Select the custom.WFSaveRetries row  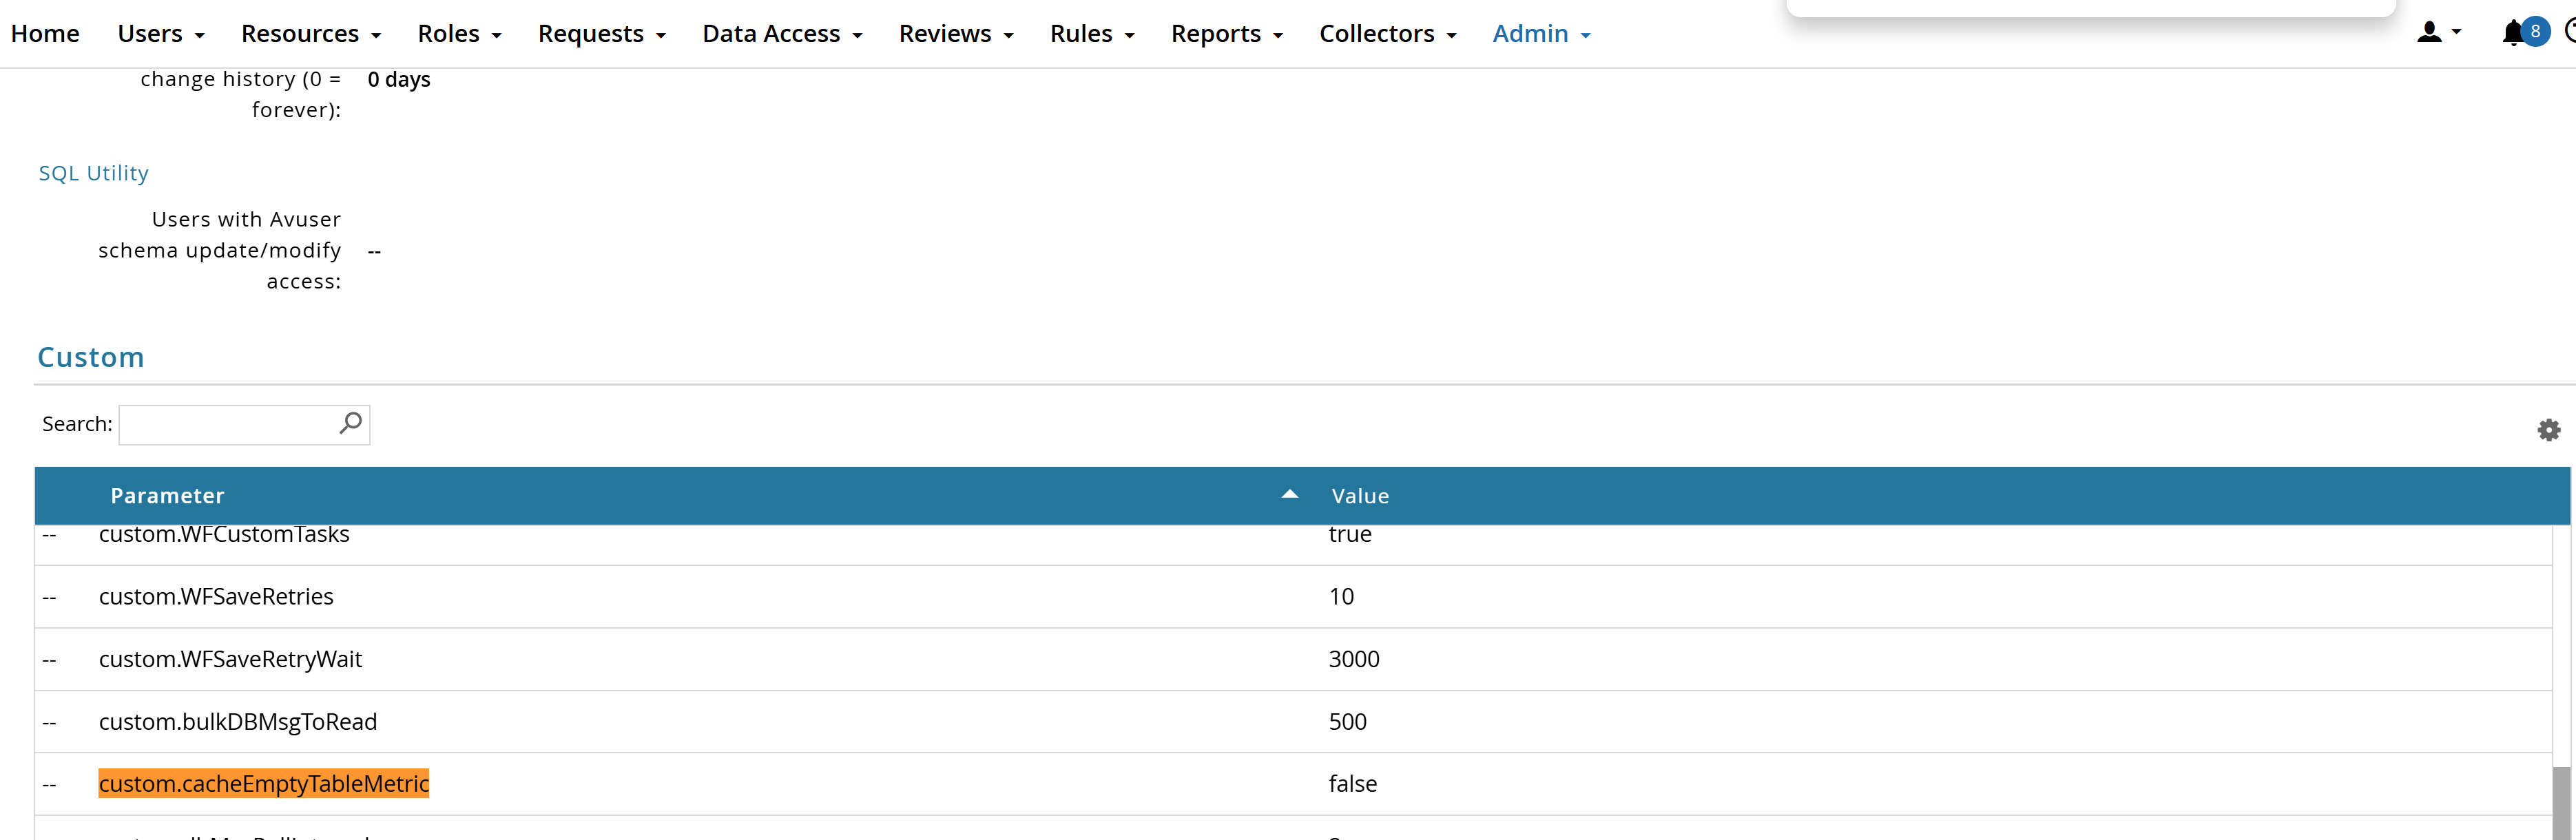[x=216, y=597]
